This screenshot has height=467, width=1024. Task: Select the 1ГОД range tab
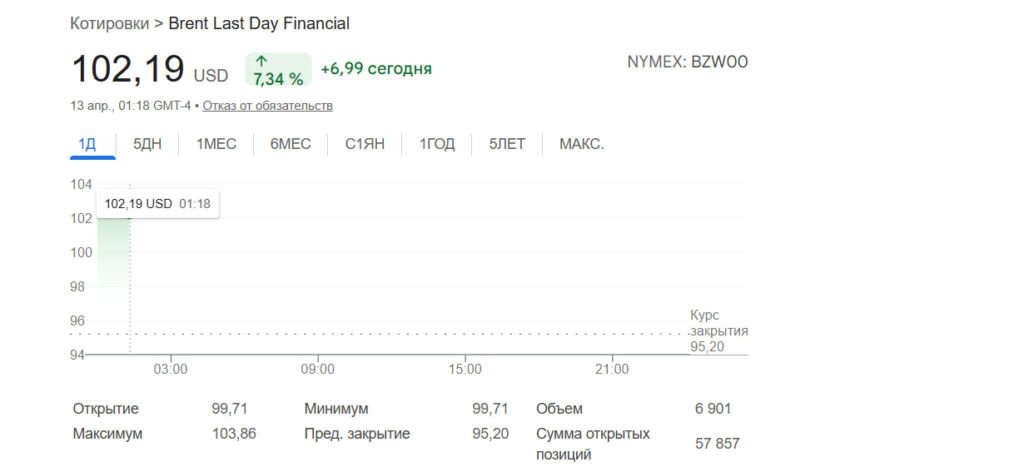point(437,144)
